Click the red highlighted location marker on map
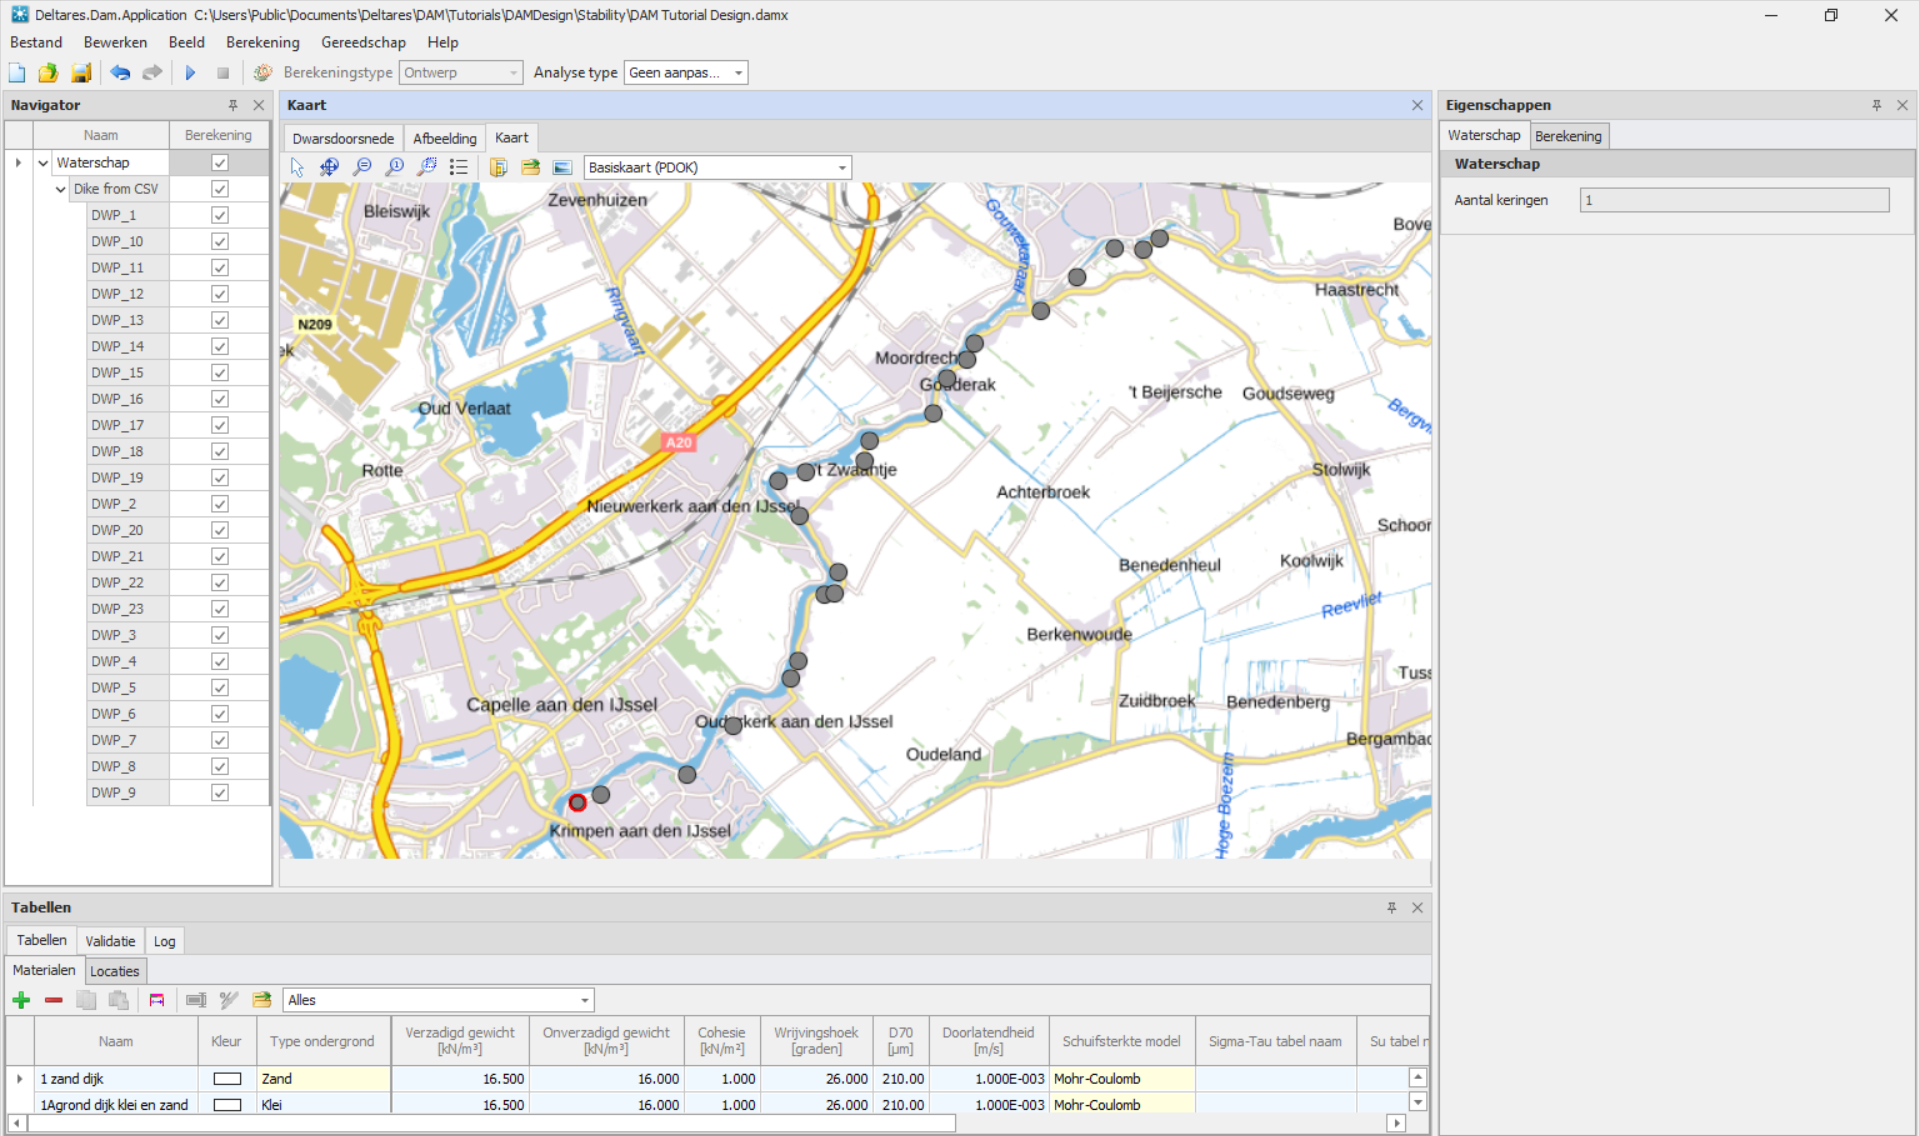The width and height of the screenshot is (1919, 1136). pyautogui.click(x=577, y=802)
